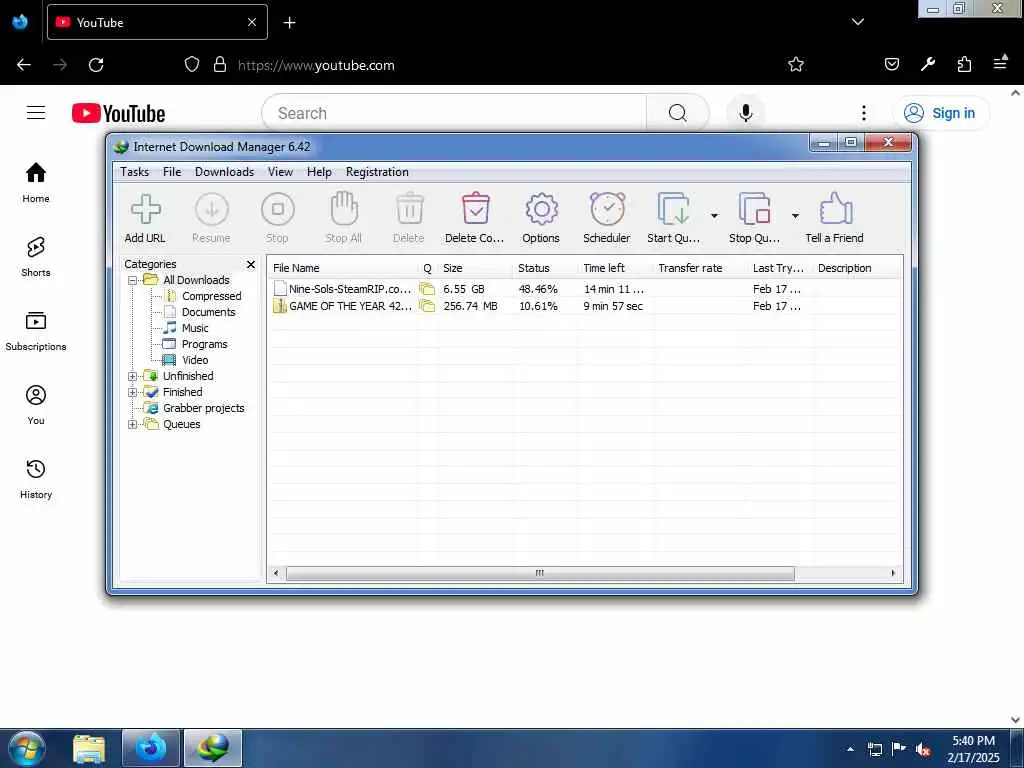
Task: Open YouTube Shorts in sidebar
Action: pos(36,257)
